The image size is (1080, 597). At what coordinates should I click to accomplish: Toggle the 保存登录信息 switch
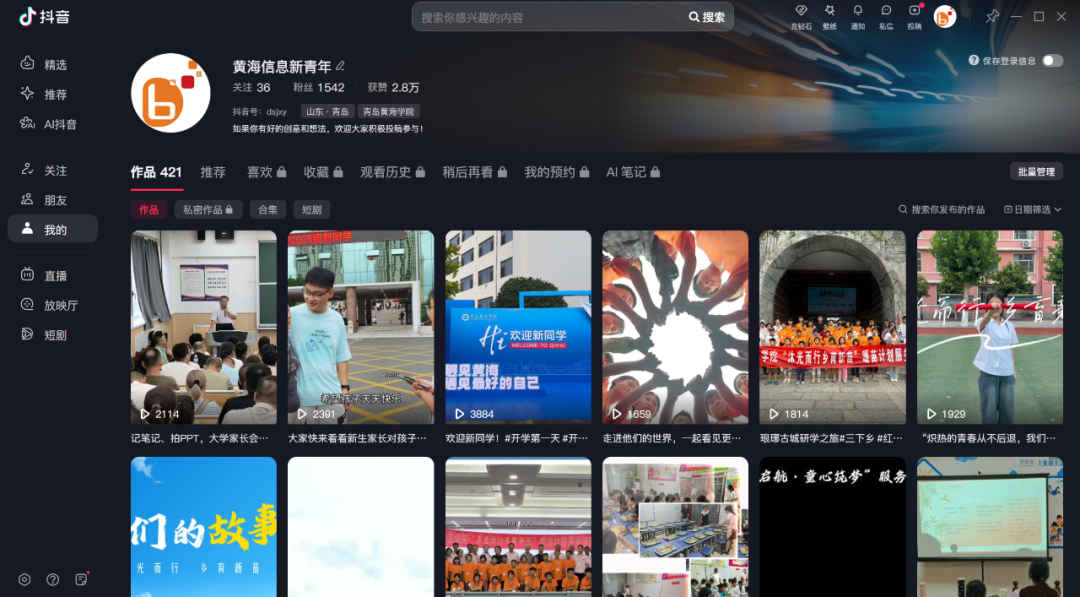[x=1052, y=61]
